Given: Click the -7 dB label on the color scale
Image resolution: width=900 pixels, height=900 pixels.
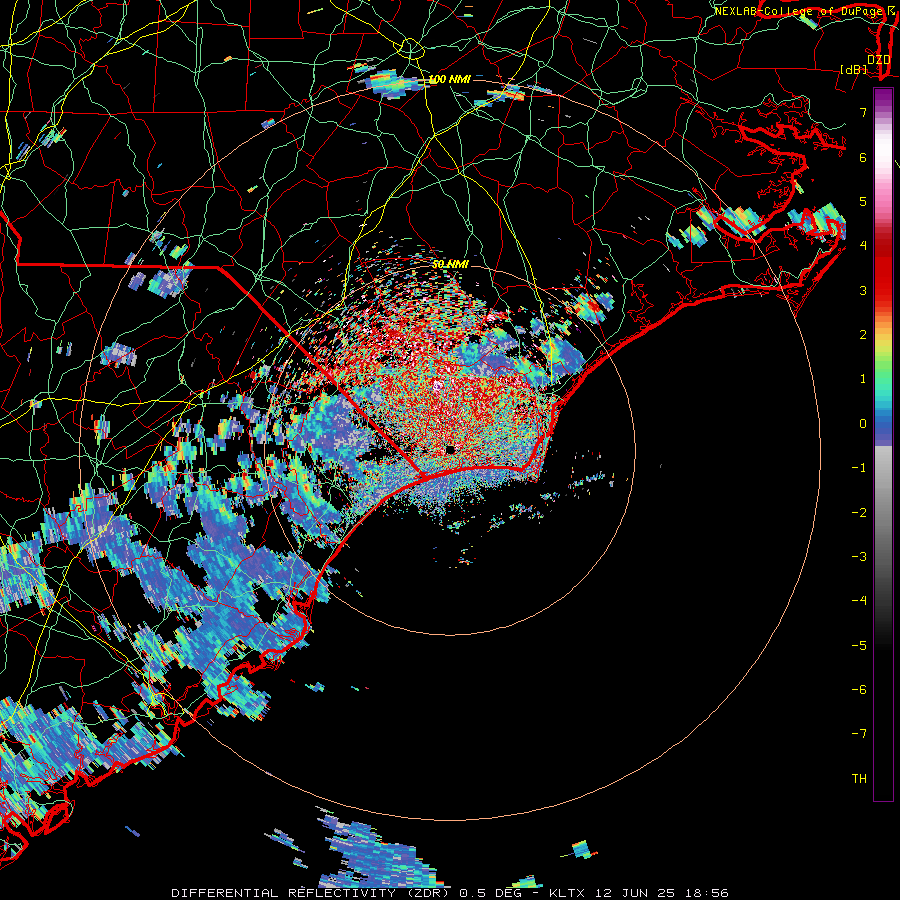Looking at the screenshot, I should [x=859, y=734].
